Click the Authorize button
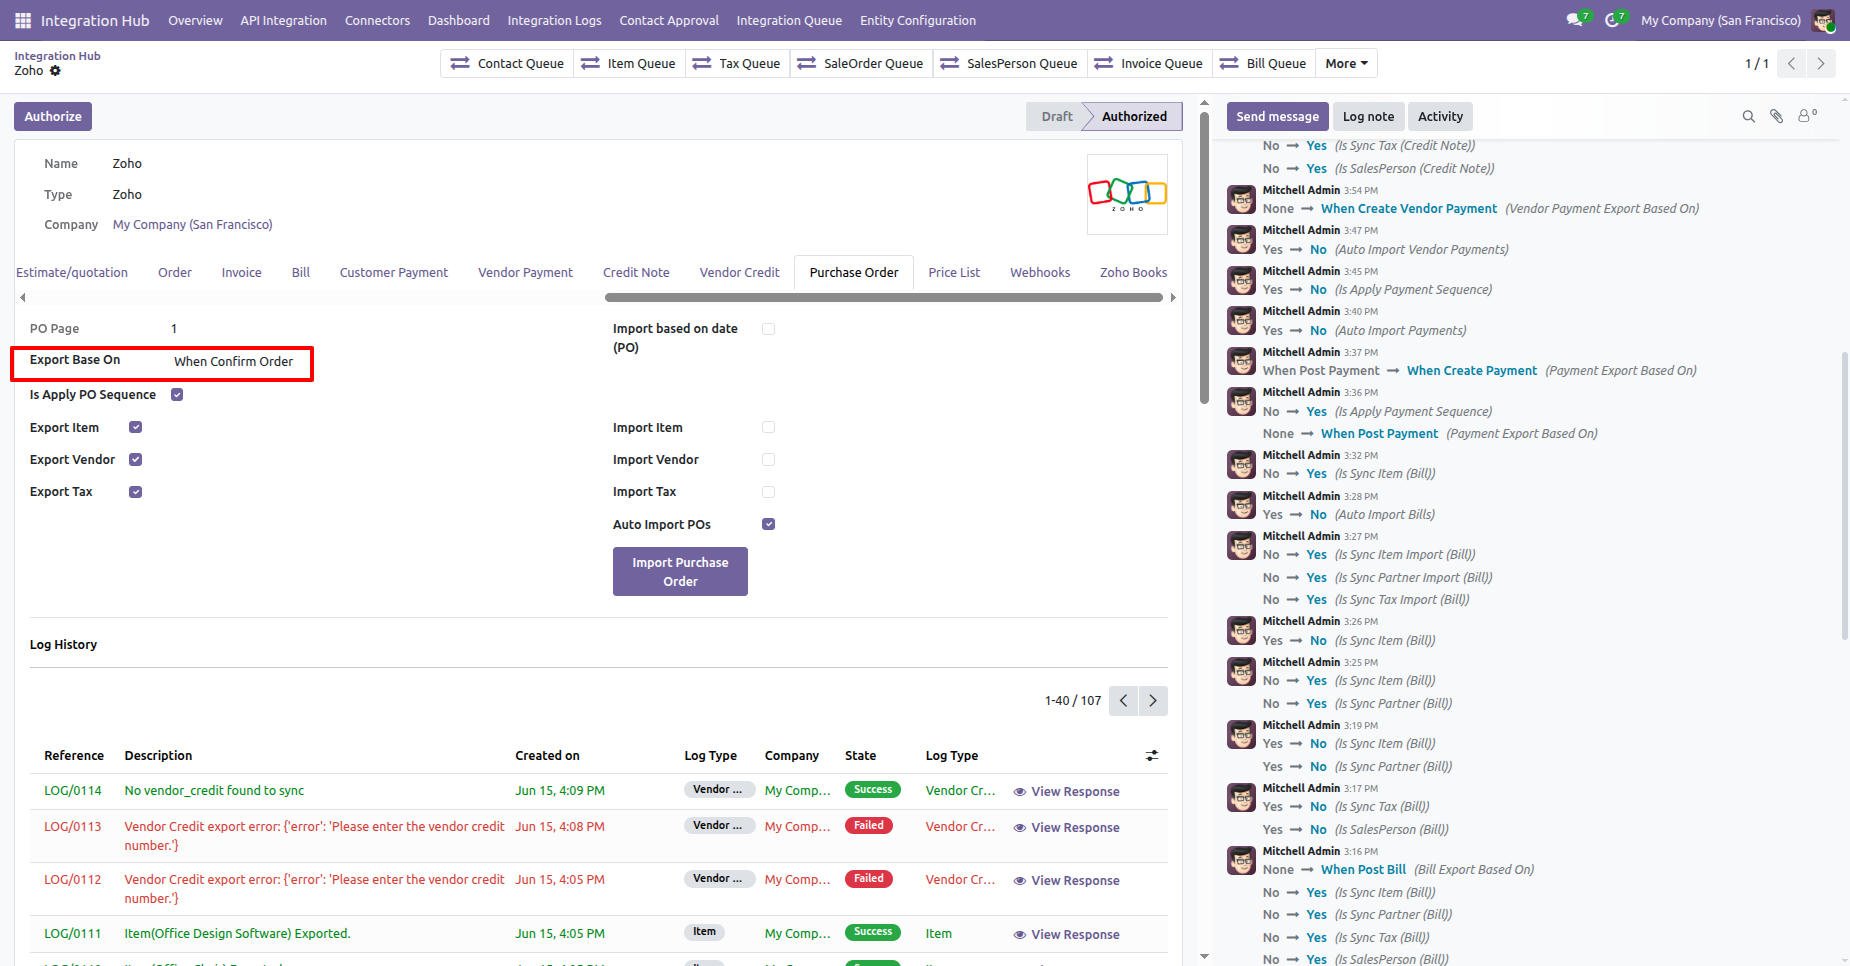The width and height of the screenshot is (1850, 966). tap(53, 117)
